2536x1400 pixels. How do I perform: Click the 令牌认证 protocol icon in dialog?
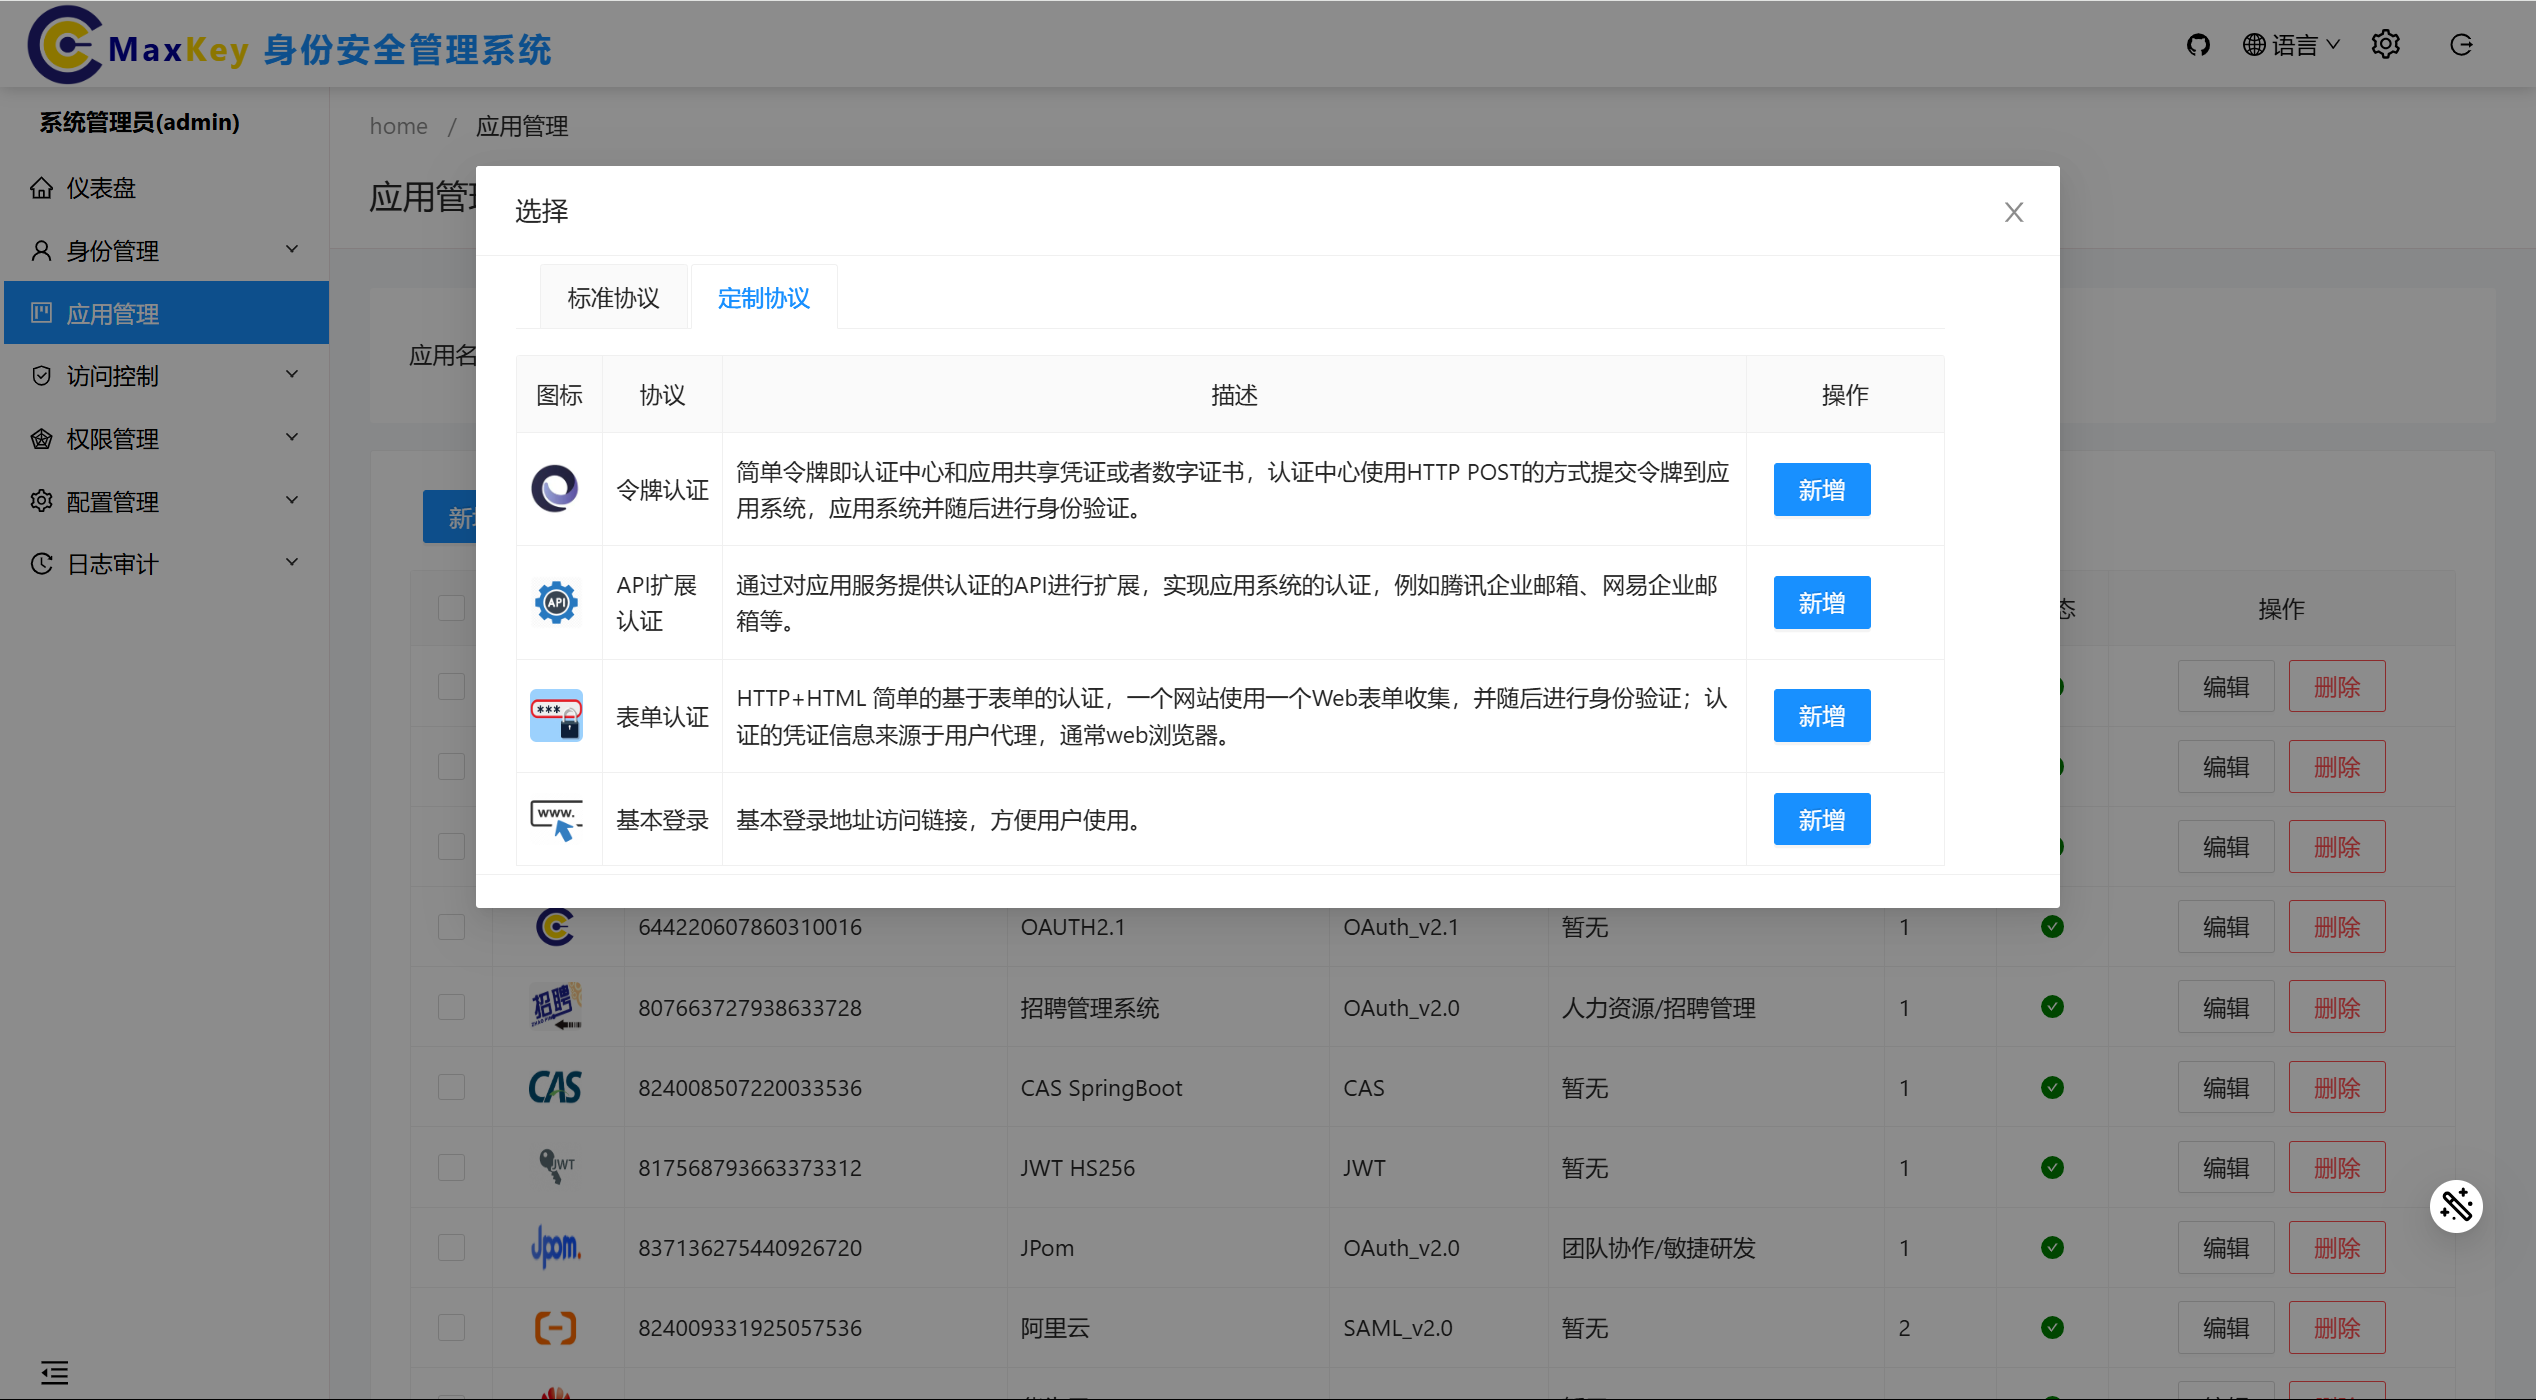click(556, 489)
